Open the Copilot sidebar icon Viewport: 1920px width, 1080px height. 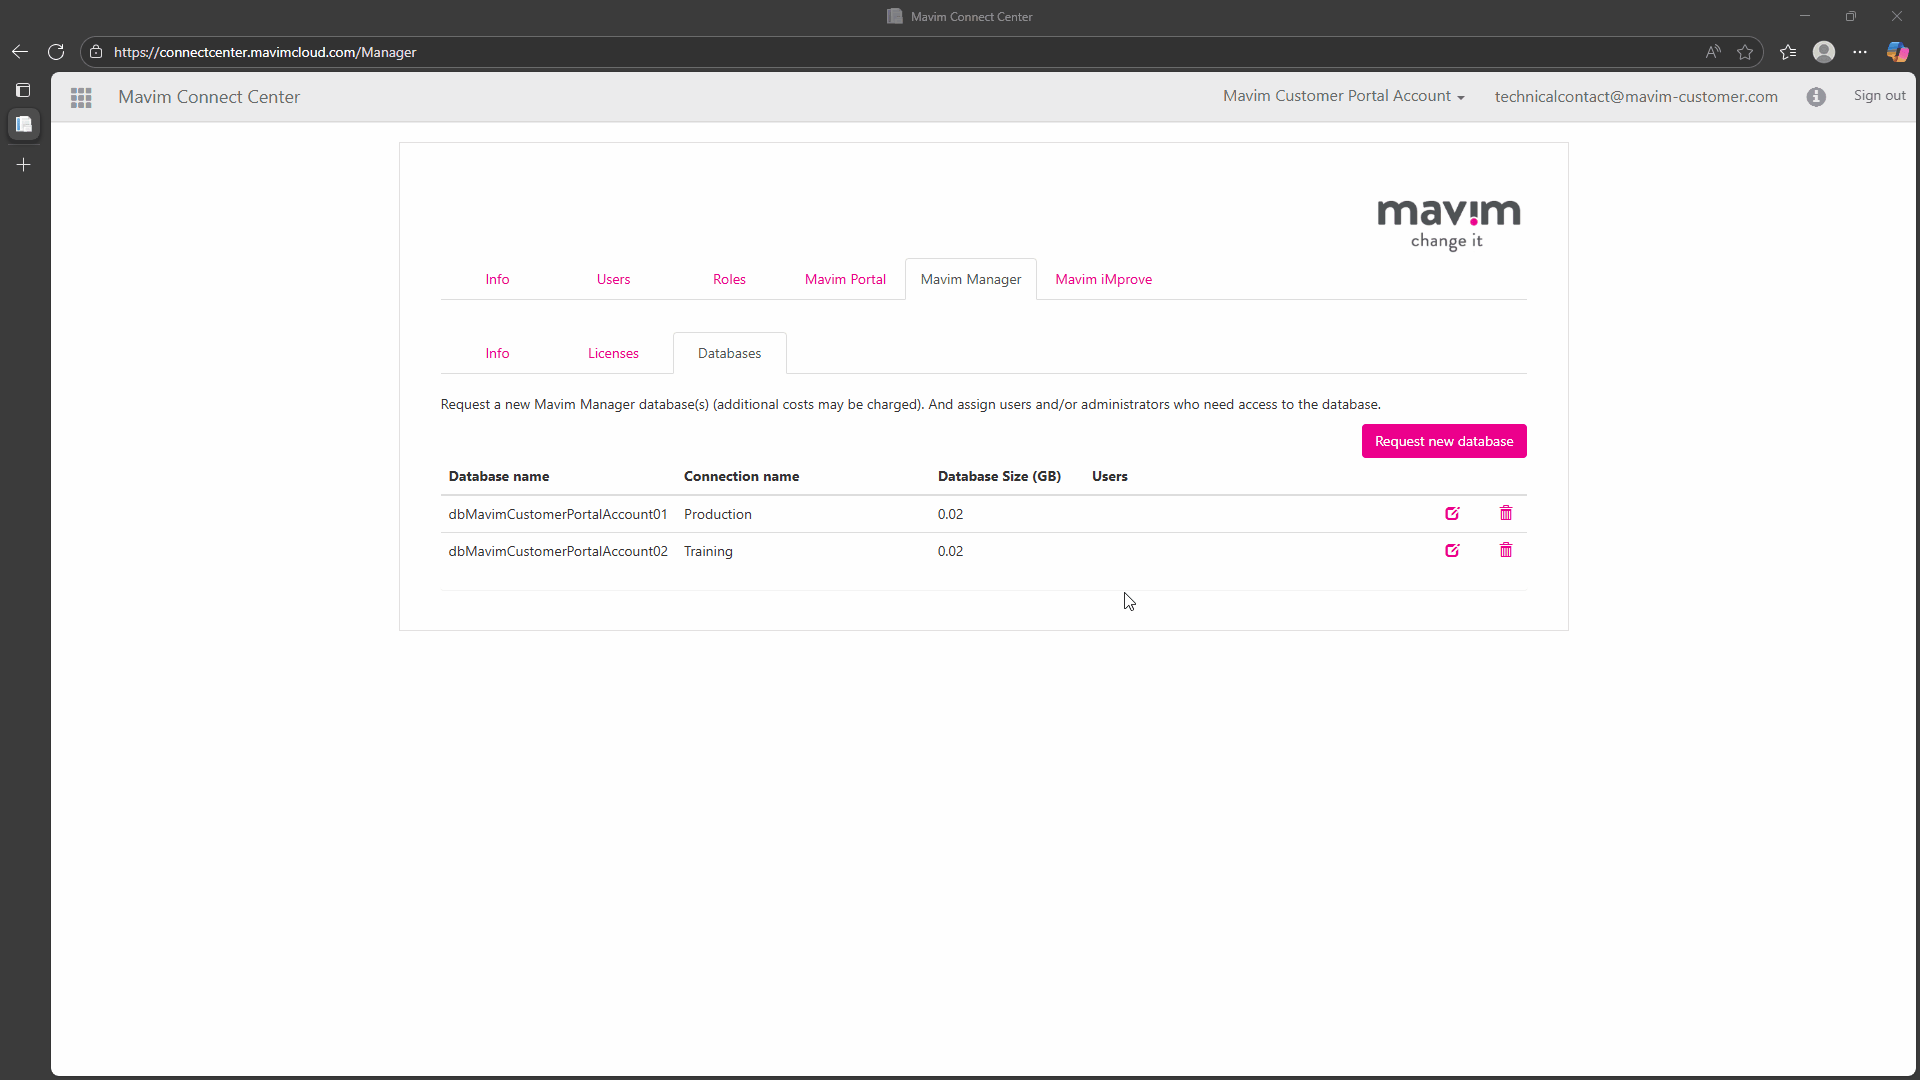[1897, 52]
